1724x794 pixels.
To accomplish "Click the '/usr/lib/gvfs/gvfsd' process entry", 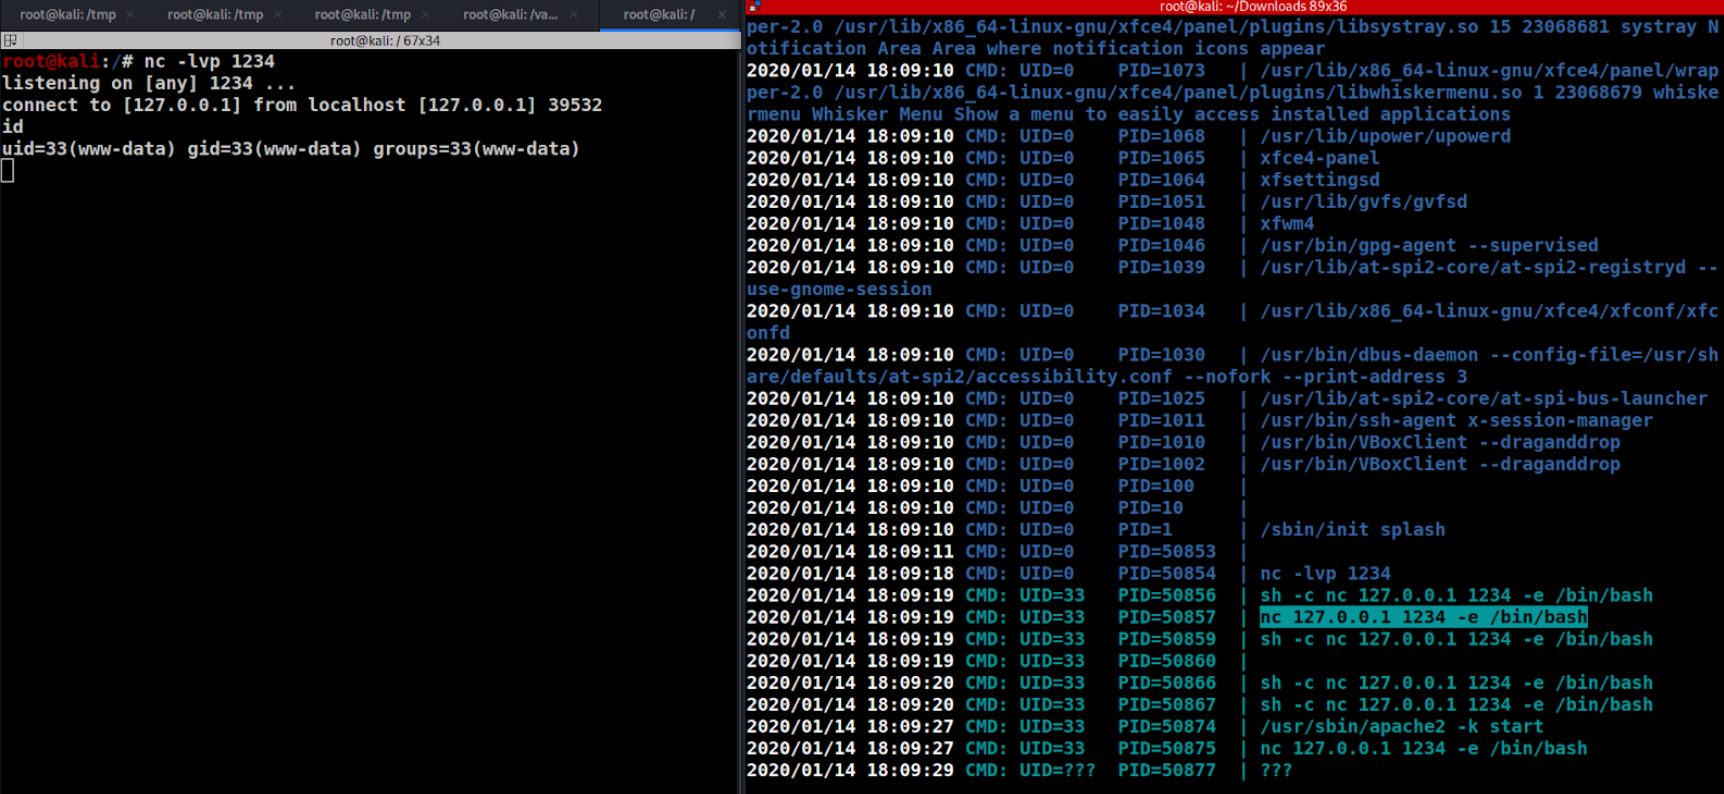I will [1363, 202].
